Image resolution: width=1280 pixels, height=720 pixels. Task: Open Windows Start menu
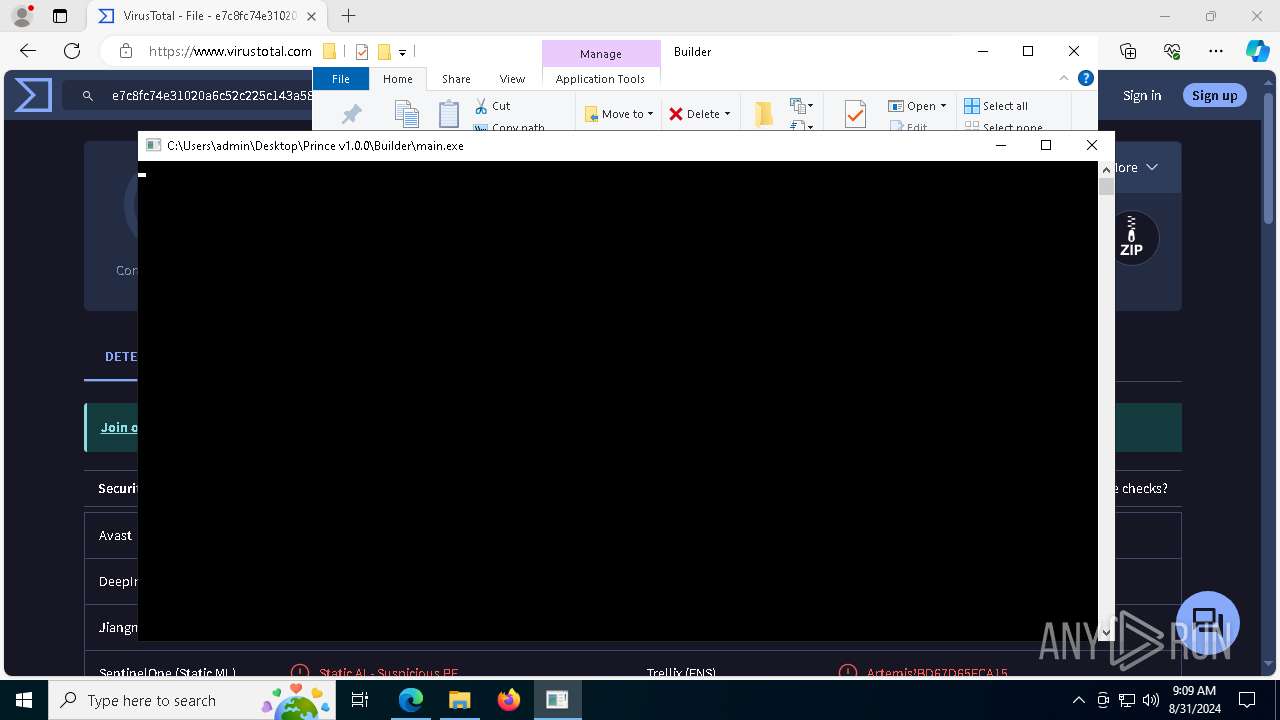click(23, 700)
